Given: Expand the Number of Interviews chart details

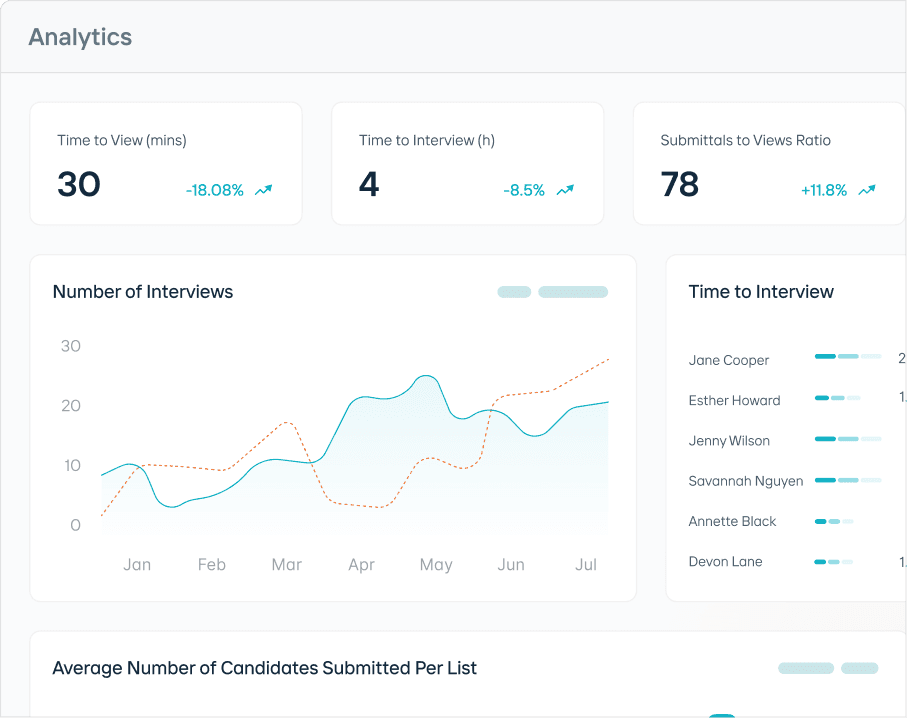Looking at the screenshot, I should [x=142, y=292].
